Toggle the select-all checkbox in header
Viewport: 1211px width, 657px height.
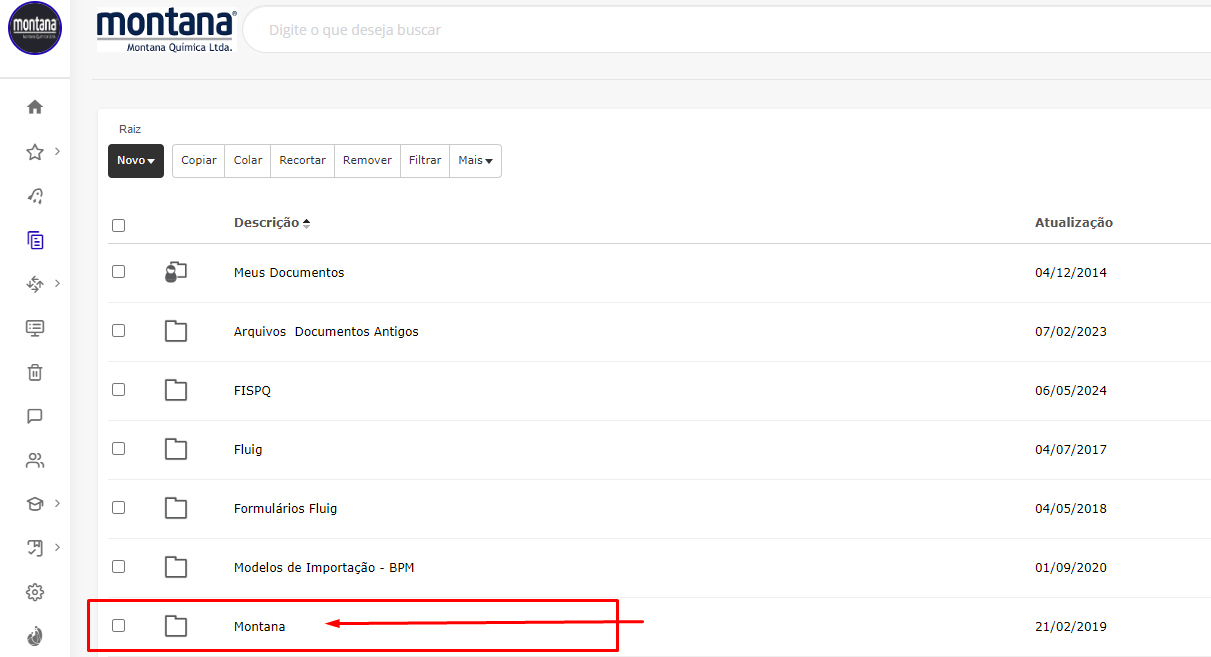point(119,225)
